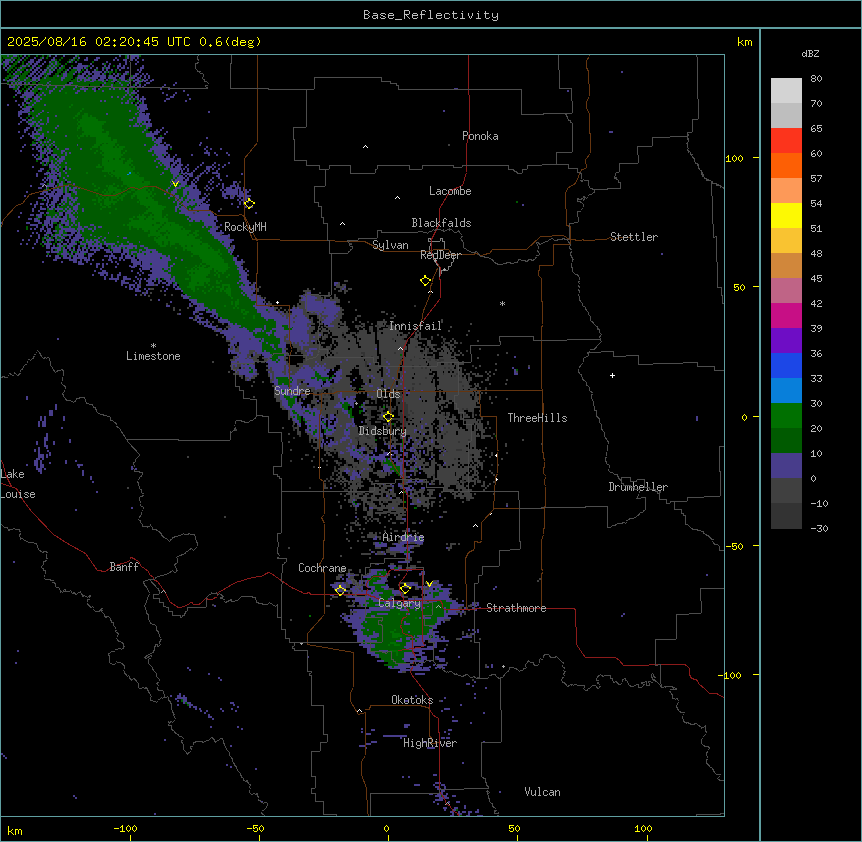Viewport: 862px width, 842px height.
Task: Select the RedDeer city label
Action: tap(440, 255)
